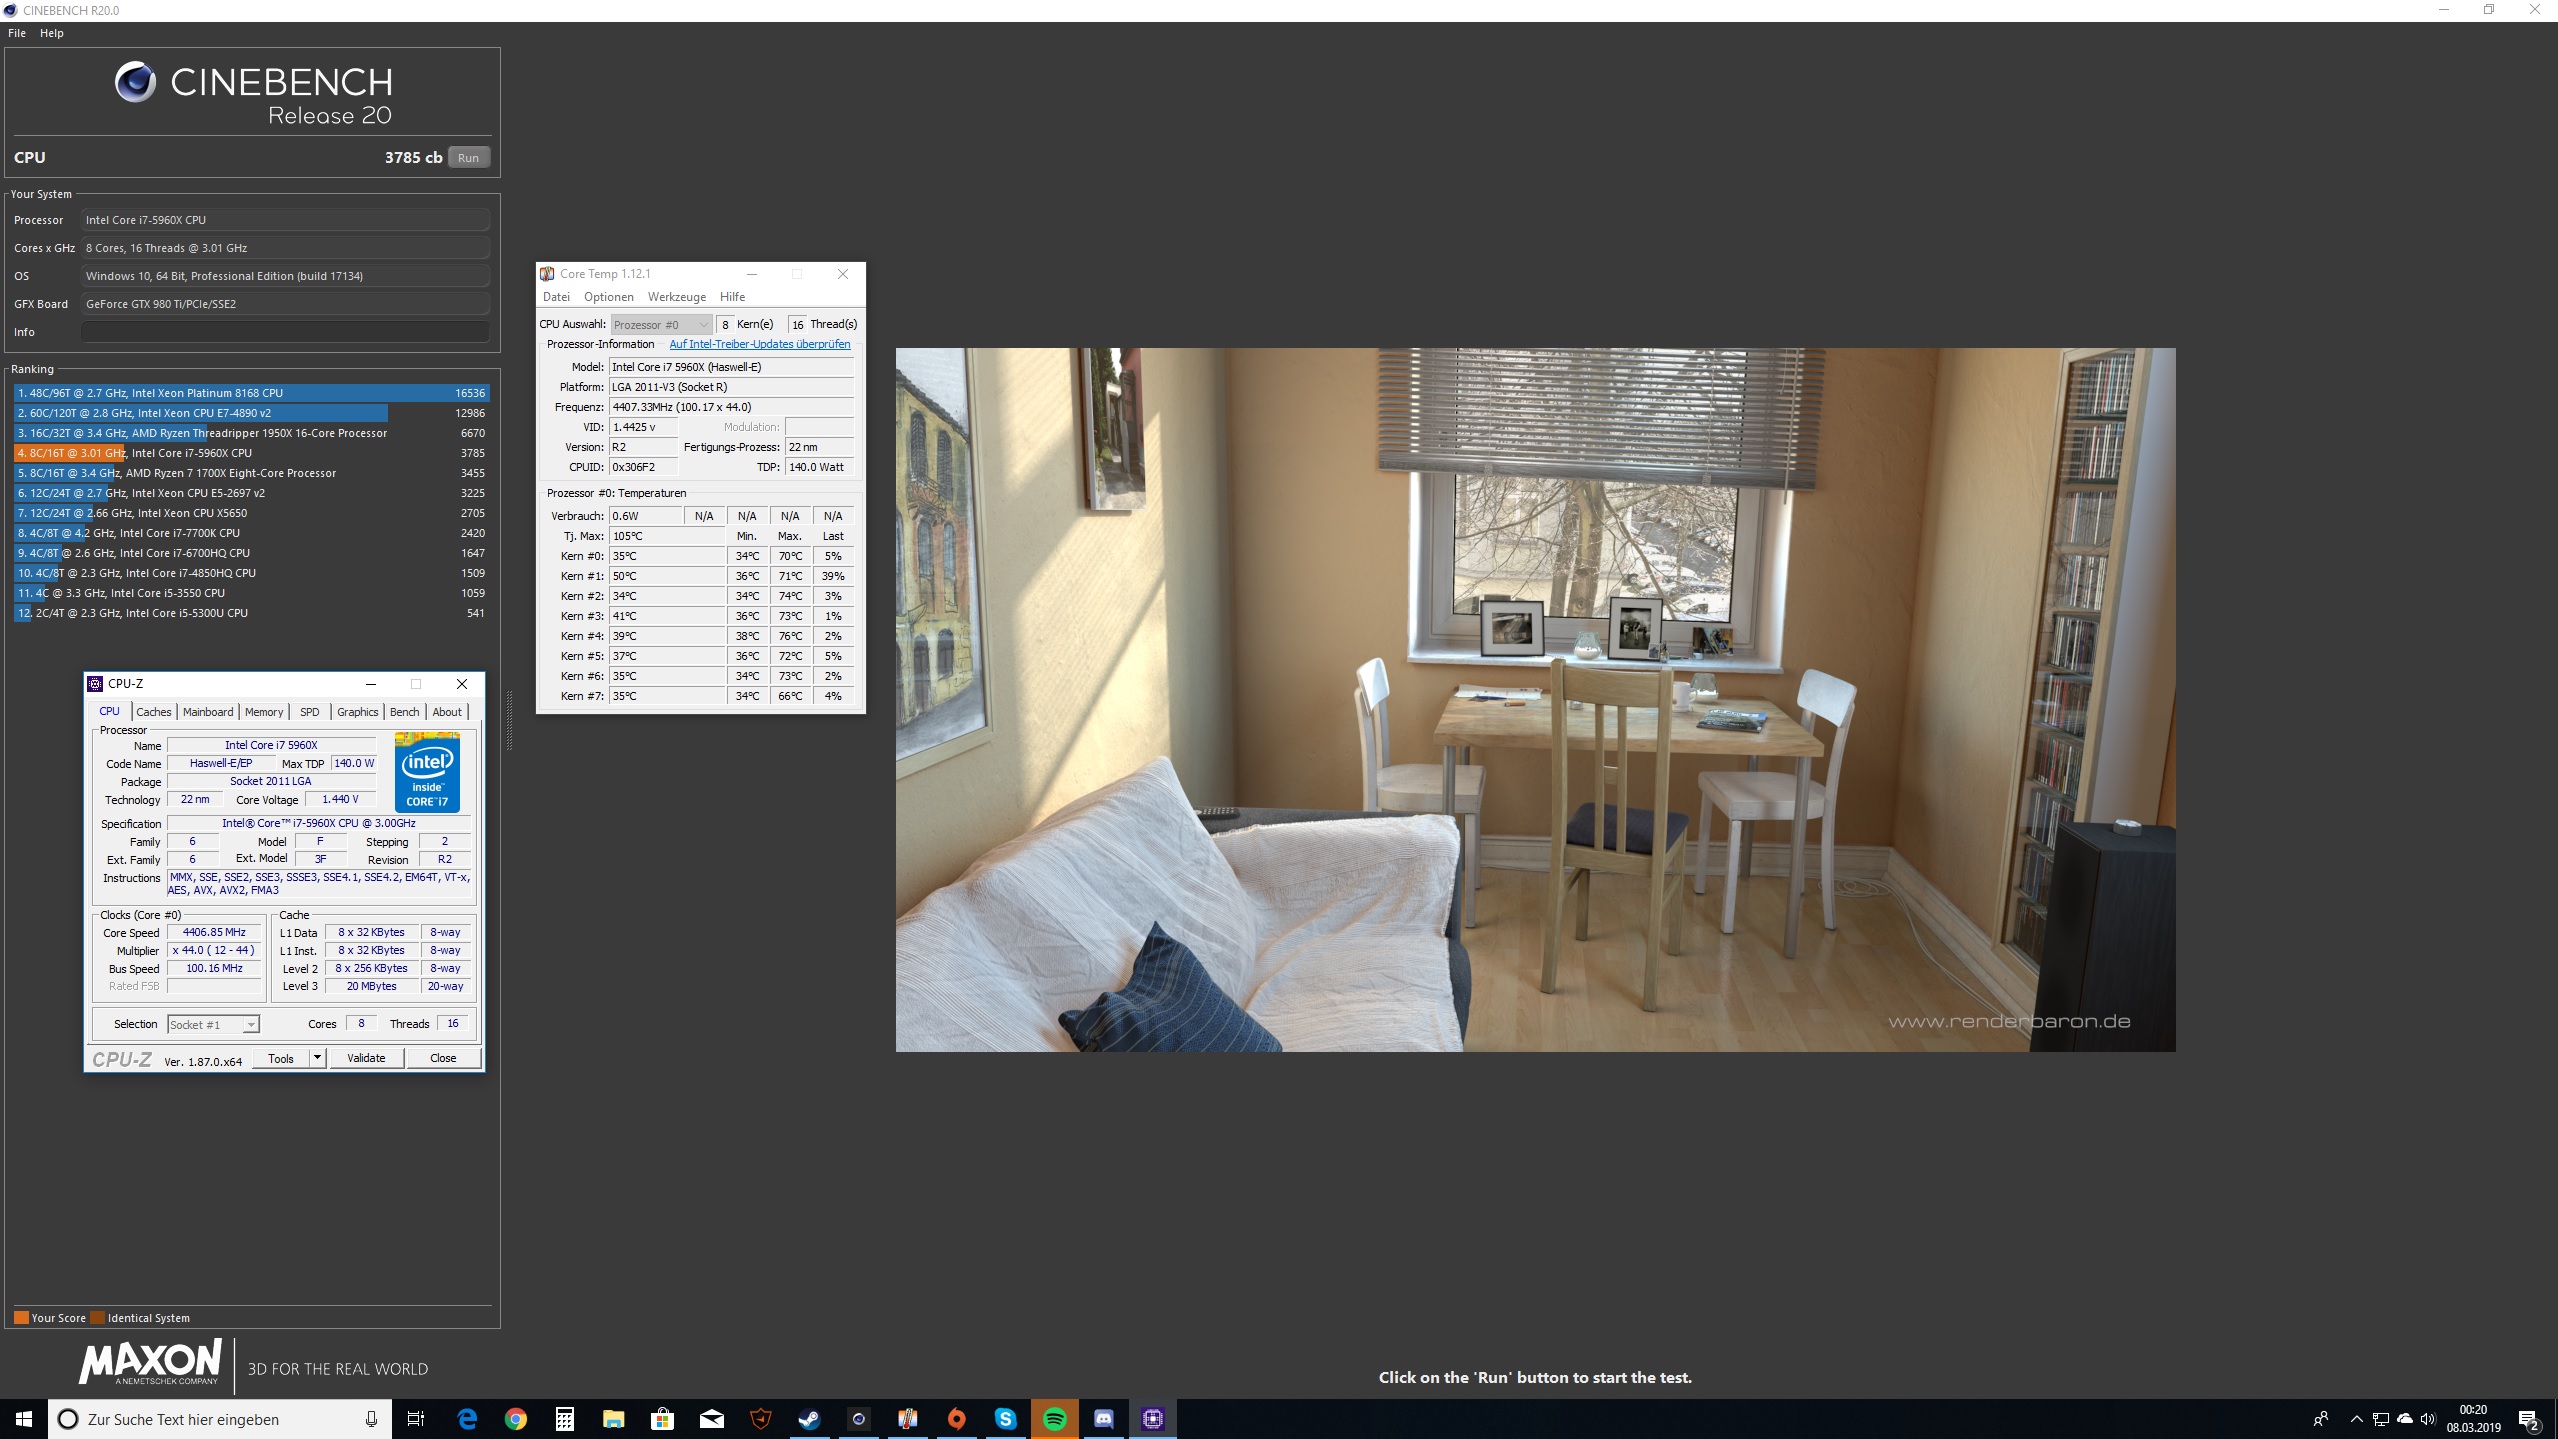Open the Memory tab in CPU-Z
Image resolution: width=2558 pixels, height=1439 pixels.
(x=264, y=712)
